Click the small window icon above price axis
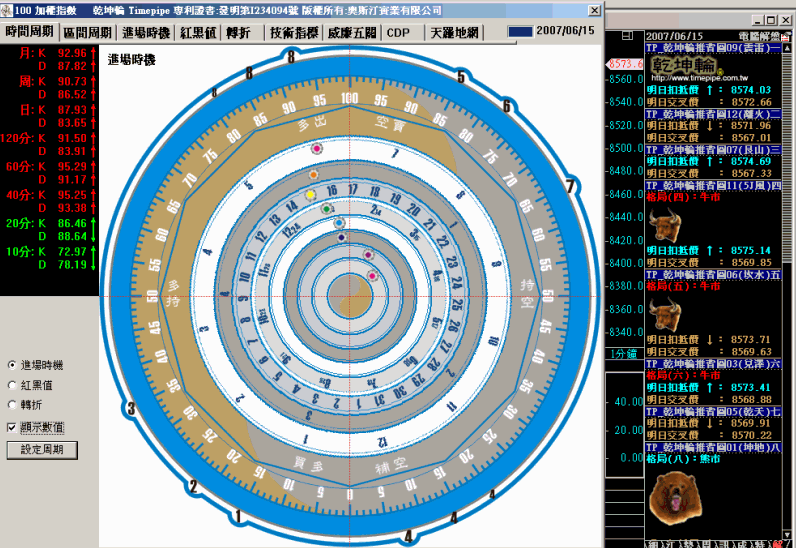The image size is (796, 548). click(x=627, y=36)
